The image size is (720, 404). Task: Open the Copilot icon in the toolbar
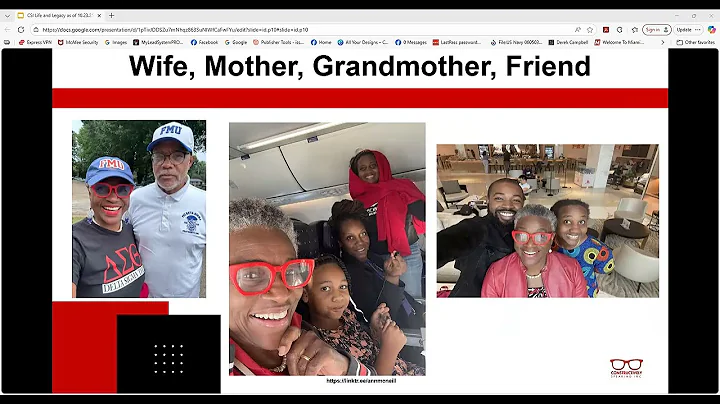(x=711, y=30)
